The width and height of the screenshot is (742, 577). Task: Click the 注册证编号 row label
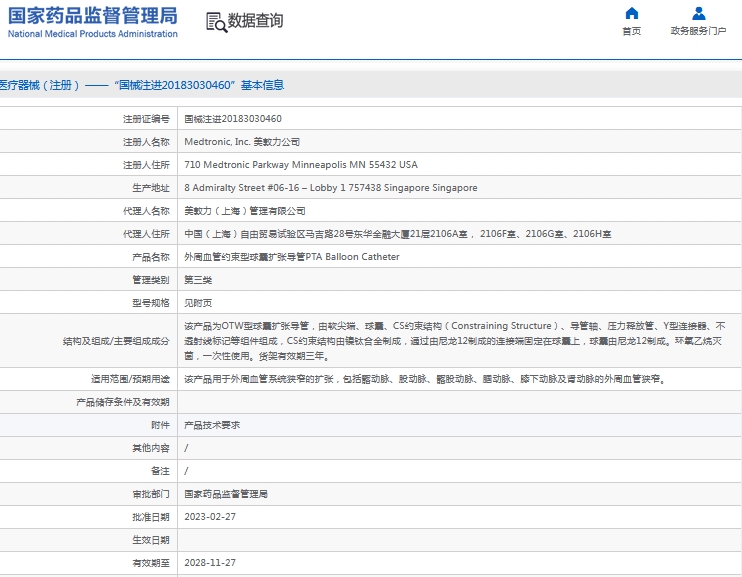click(146, 119)
